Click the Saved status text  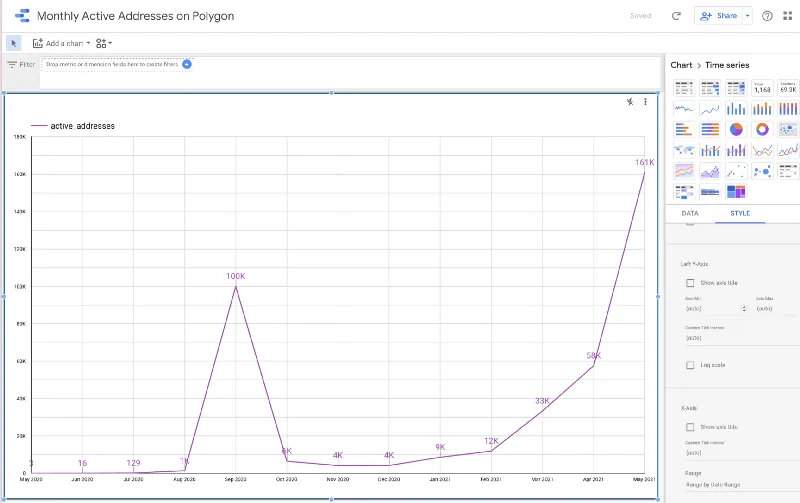pyautogui.click(x=641, y=16)
